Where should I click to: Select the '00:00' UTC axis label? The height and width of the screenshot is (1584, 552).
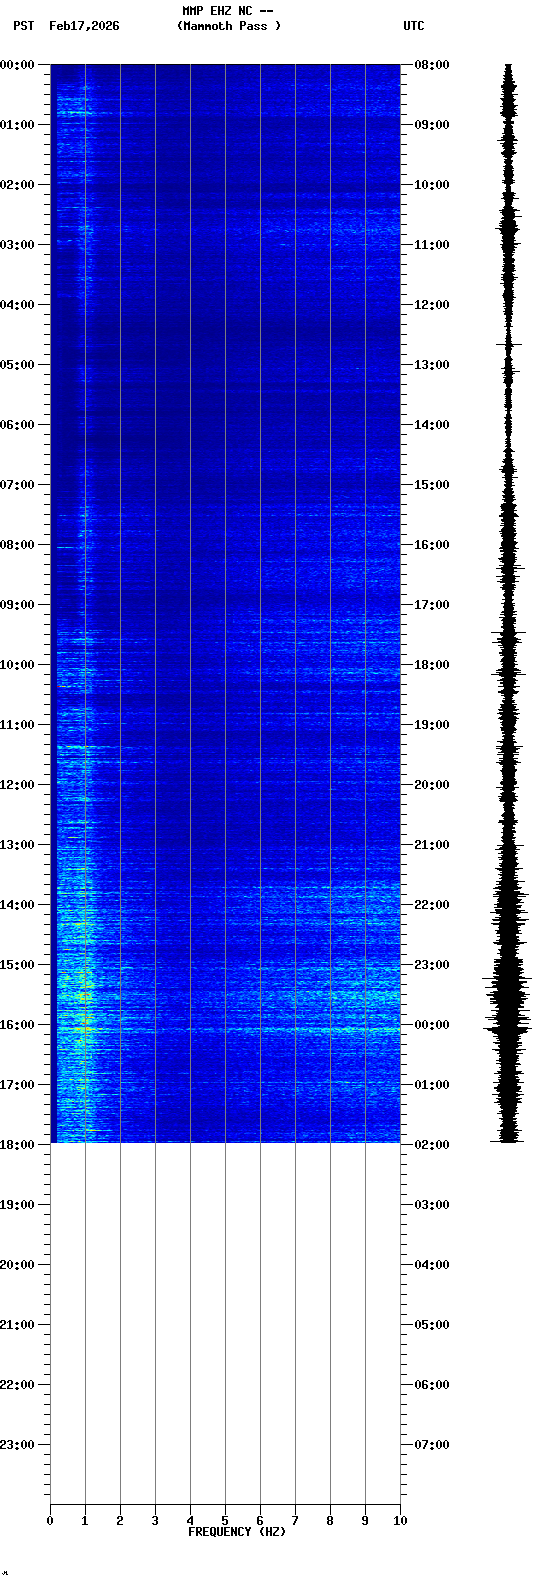432,1025
